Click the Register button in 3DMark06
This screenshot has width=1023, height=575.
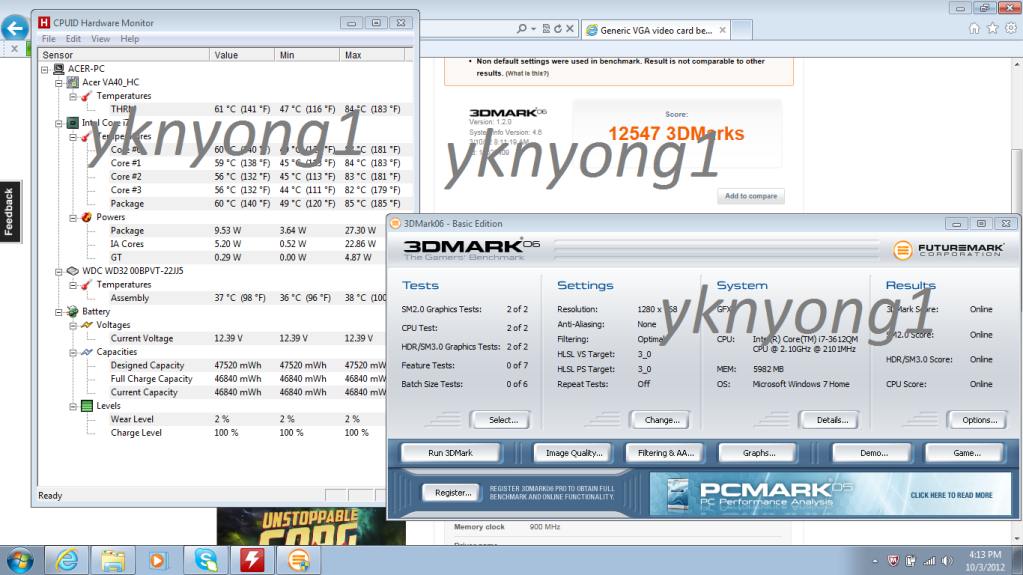pos(452,493)
